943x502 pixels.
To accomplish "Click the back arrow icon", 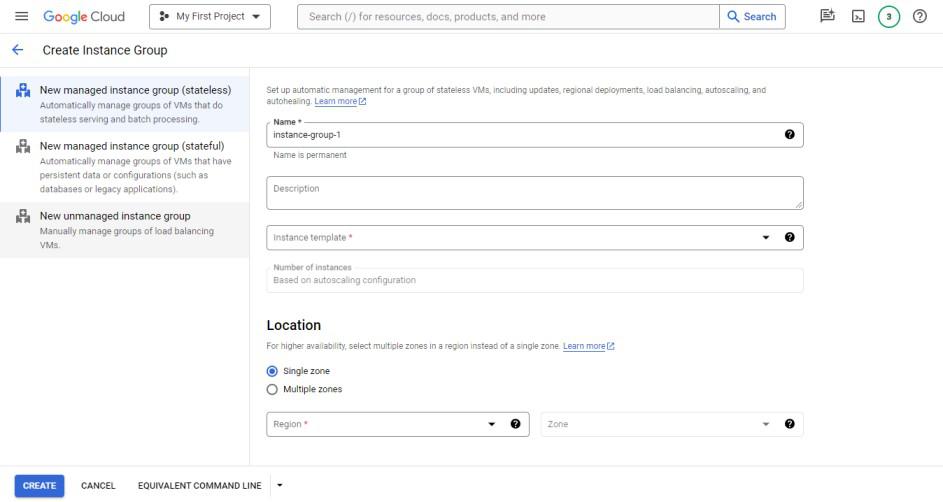I will tap(18, 50).
